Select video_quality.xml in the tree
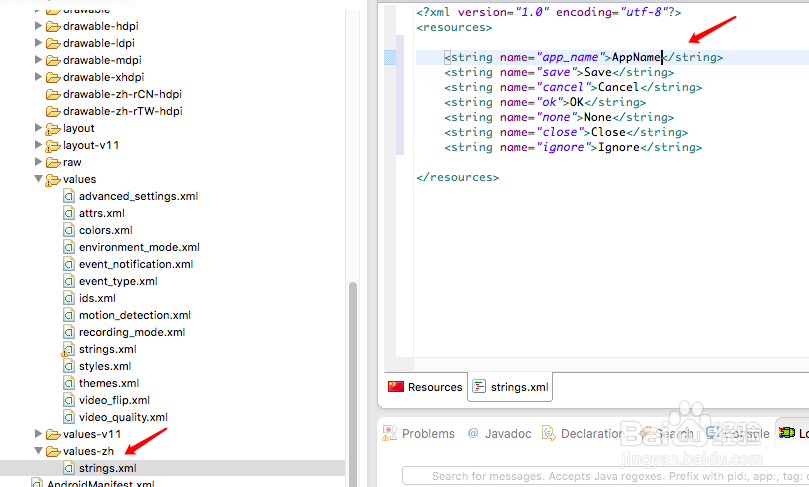The image size is (809, 487). pyautogui.click(x=123, y=417)
